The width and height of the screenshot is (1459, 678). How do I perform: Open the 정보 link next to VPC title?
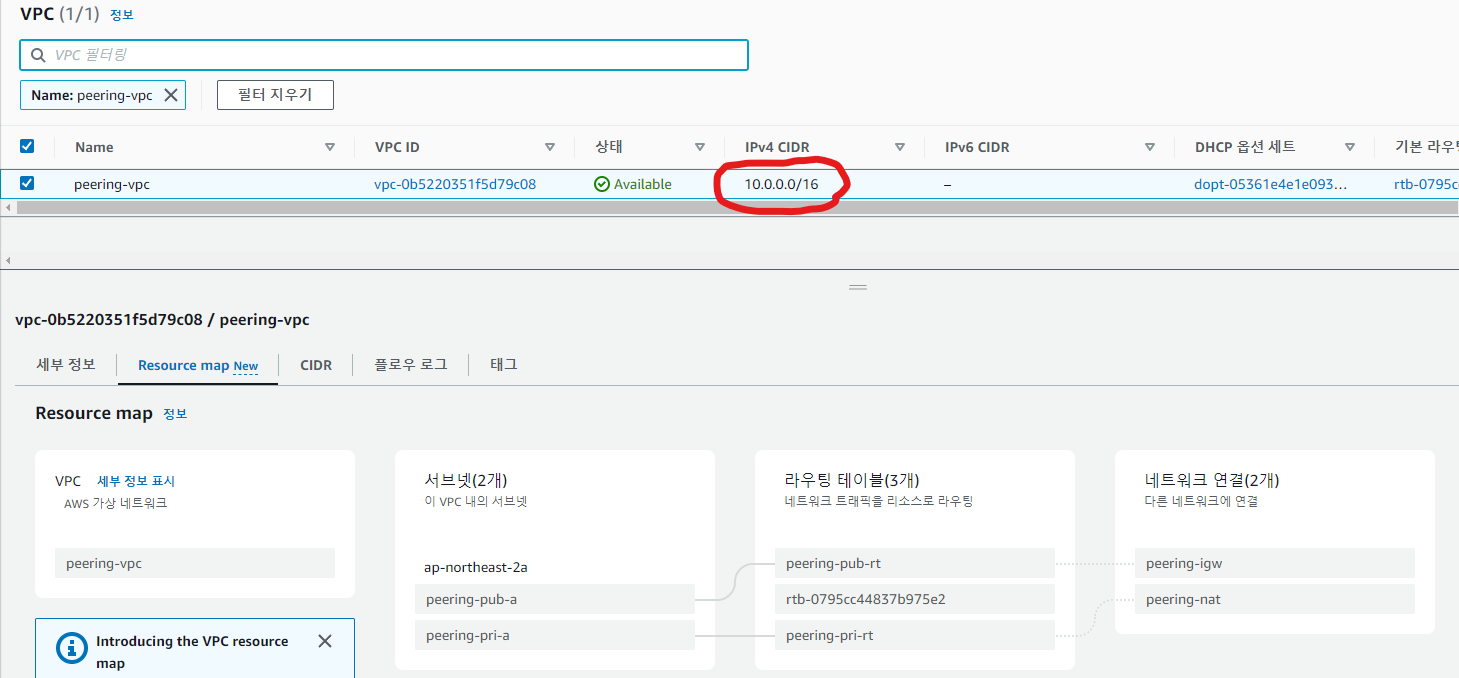pyautogui.click(x=121, y=15)
